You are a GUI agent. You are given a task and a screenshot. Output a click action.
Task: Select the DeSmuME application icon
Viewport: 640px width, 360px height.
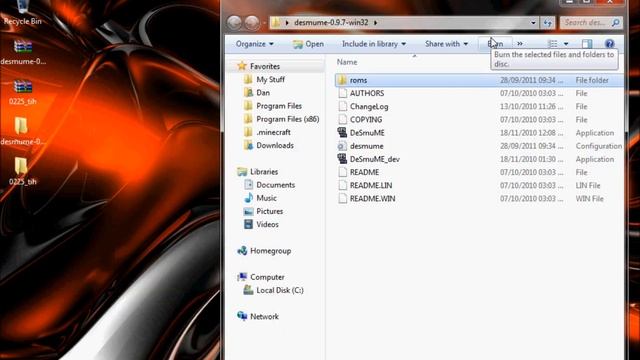[x=342, y=132]
